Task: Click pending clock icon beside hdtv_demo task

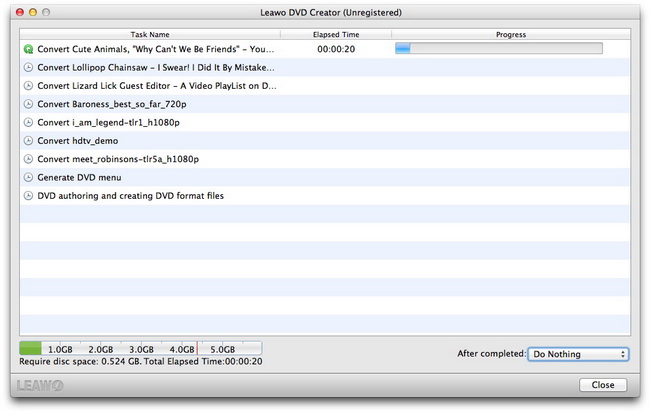Action: coord(28,141)
